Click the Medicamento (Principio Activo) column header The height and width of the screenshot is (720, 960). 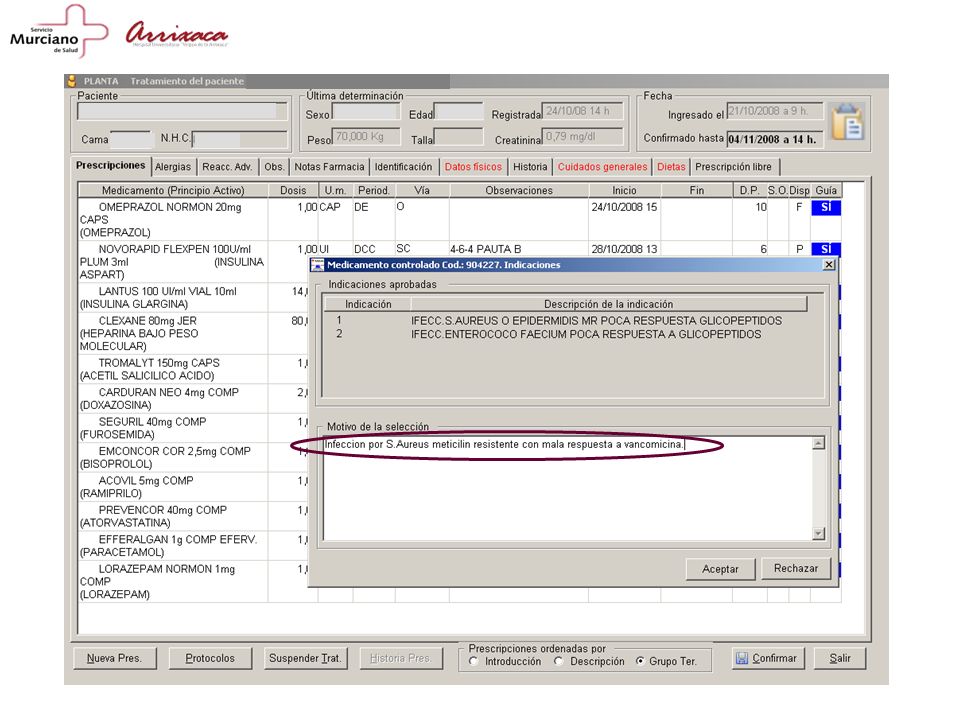pyautogui.click(x=173, y=190)
